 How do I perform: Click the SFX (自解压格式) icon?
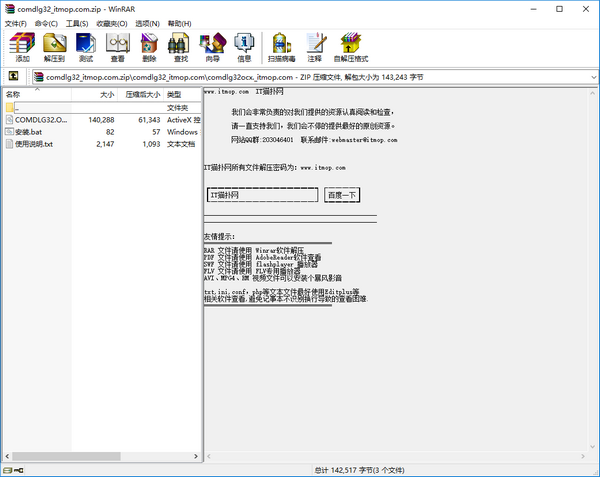click(351, 47)
